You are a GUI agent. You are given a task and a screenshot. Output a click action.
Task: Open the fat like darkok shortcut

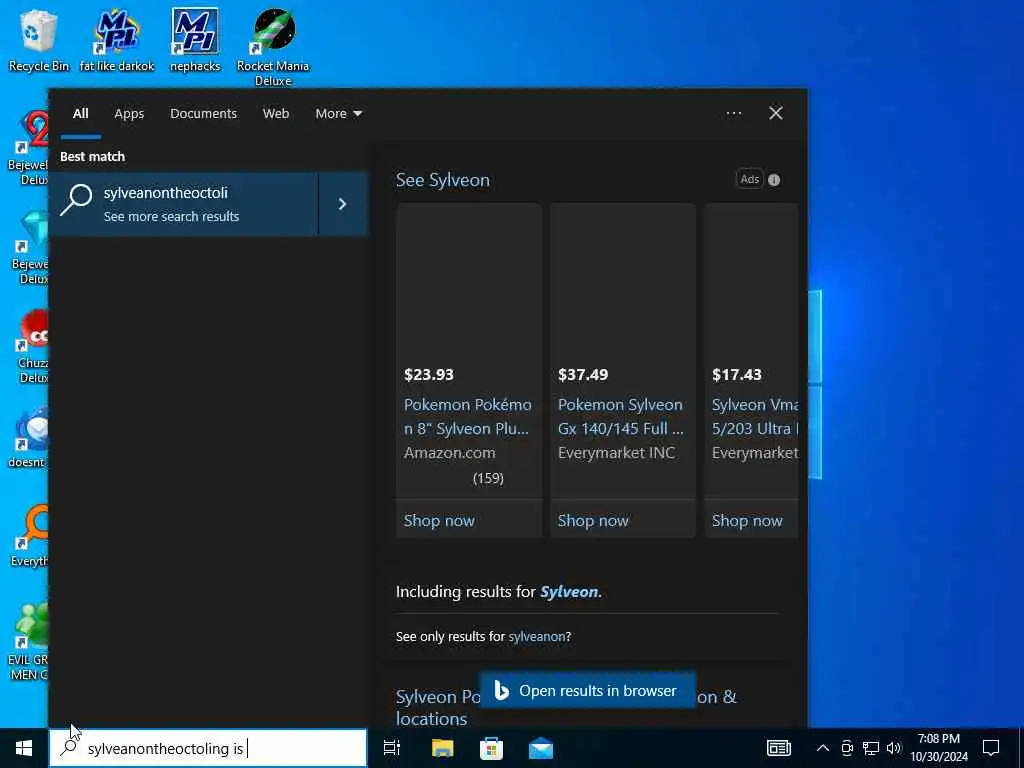[117, 40]
